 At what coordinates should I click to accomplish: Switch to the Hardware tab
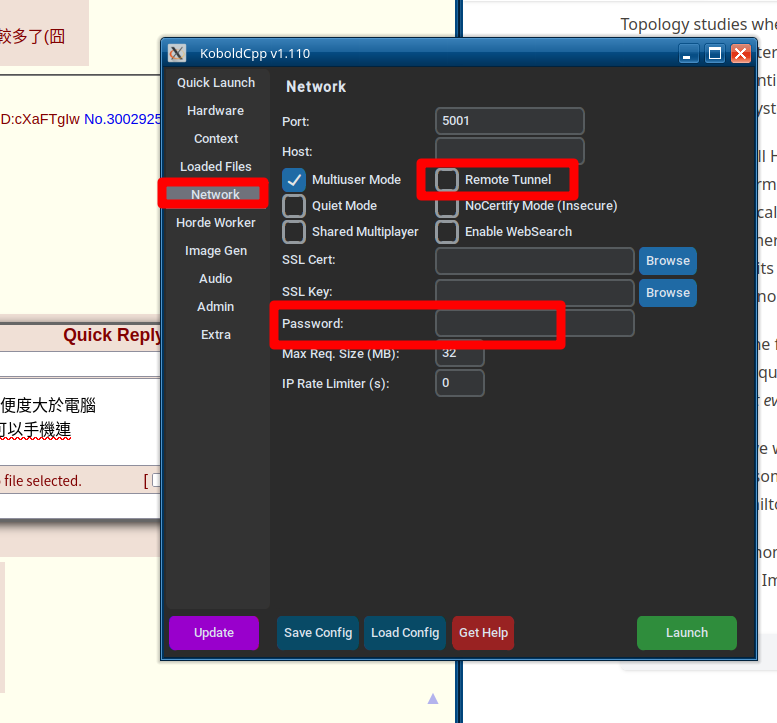215,111
